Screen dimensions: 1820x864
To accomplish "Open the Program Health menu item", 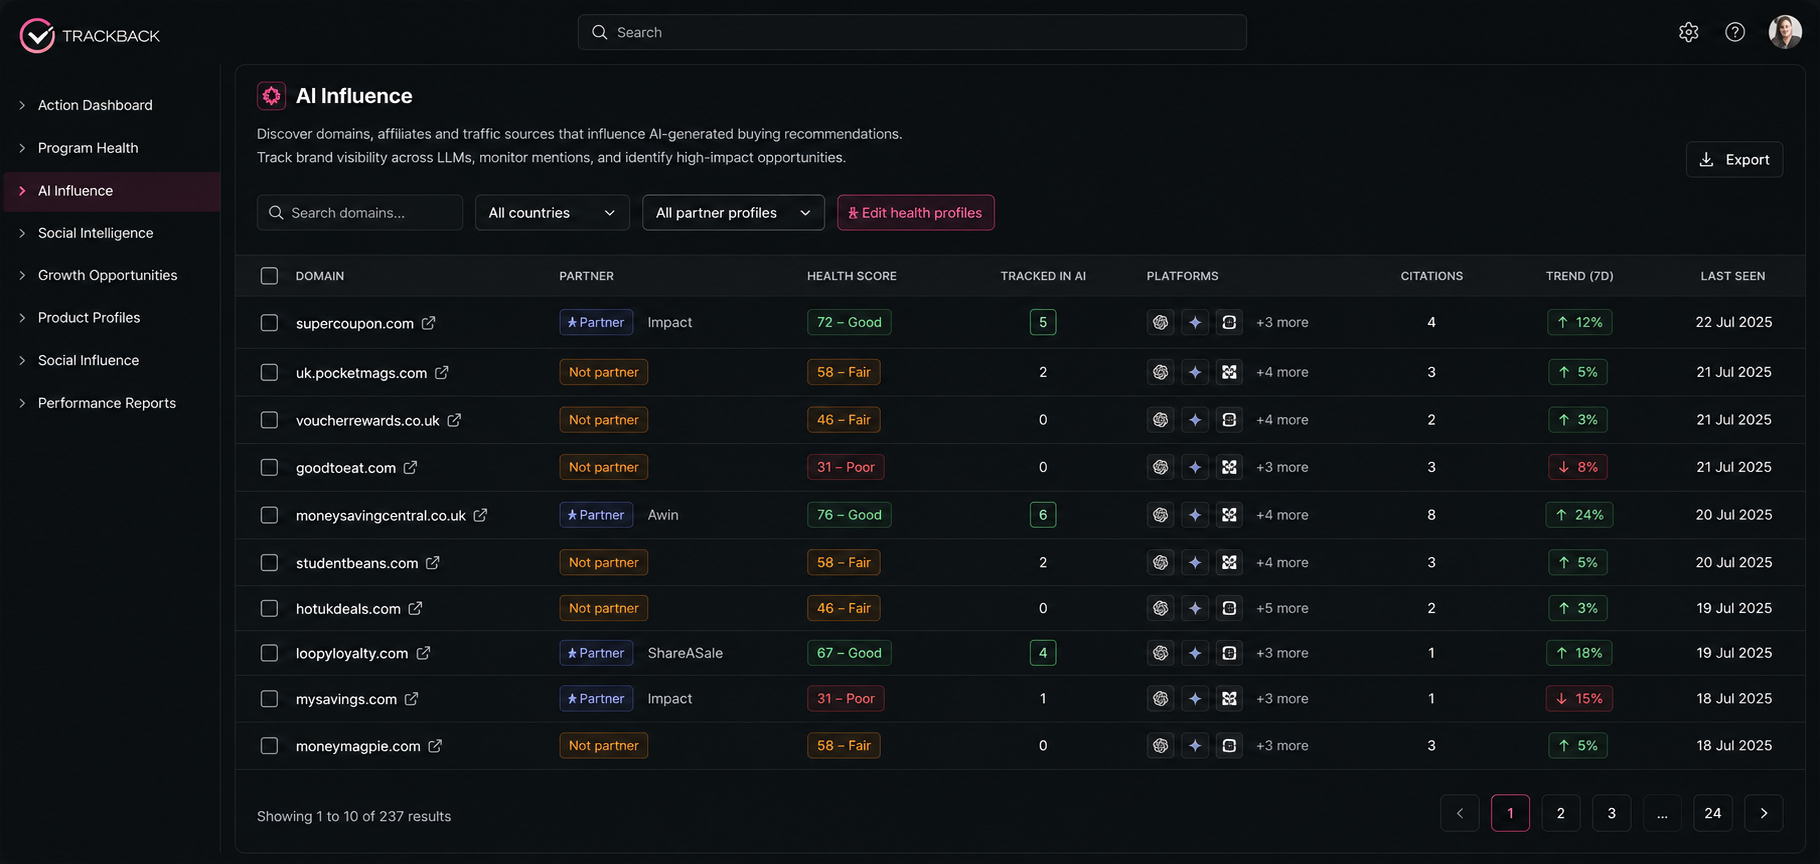I will point(88,148).
